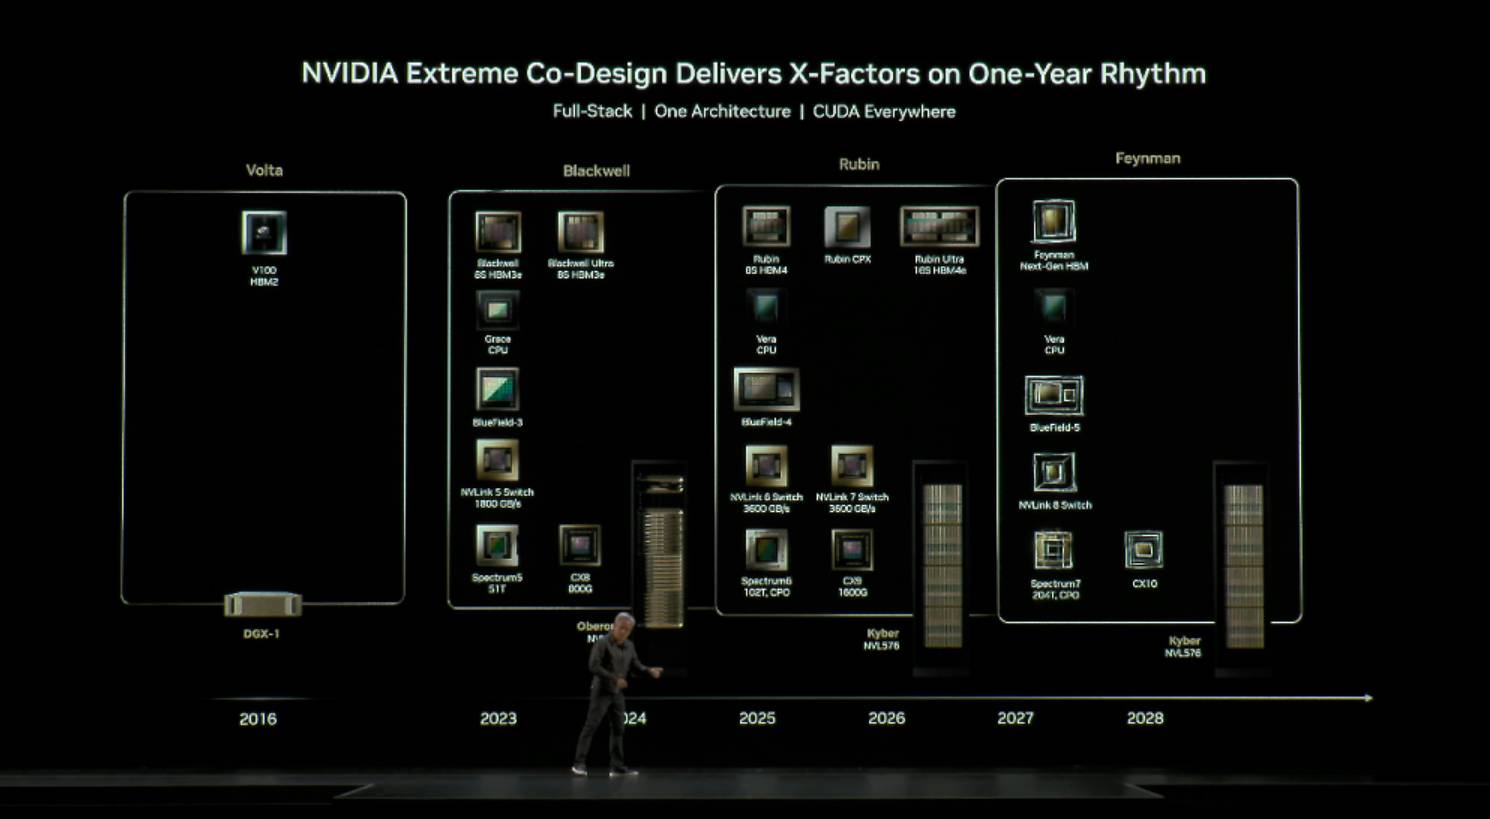
Task: Select the BlueField-4 icon
Action: click(766, 390)
